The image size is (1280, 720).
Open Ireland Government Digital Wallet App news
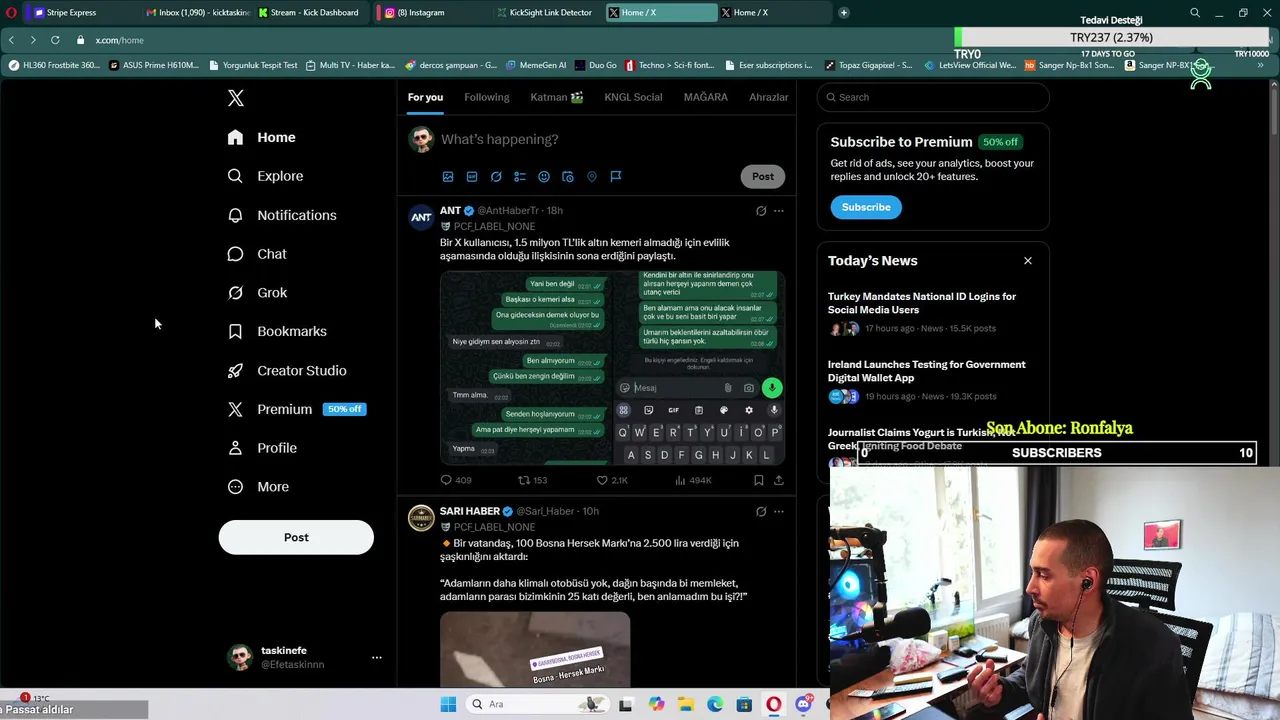(932, 379)
